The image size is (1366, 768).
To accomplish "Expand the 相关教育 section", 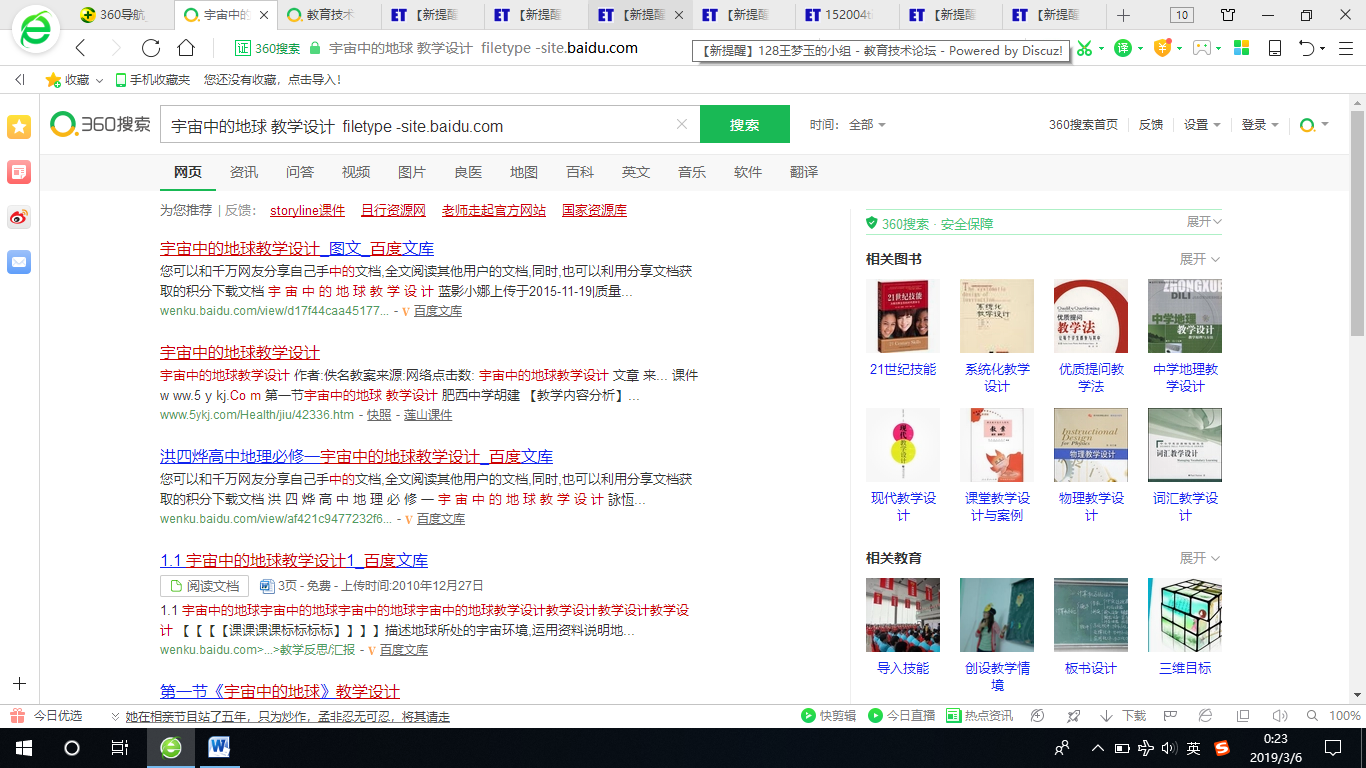I will pos(1200,558).
